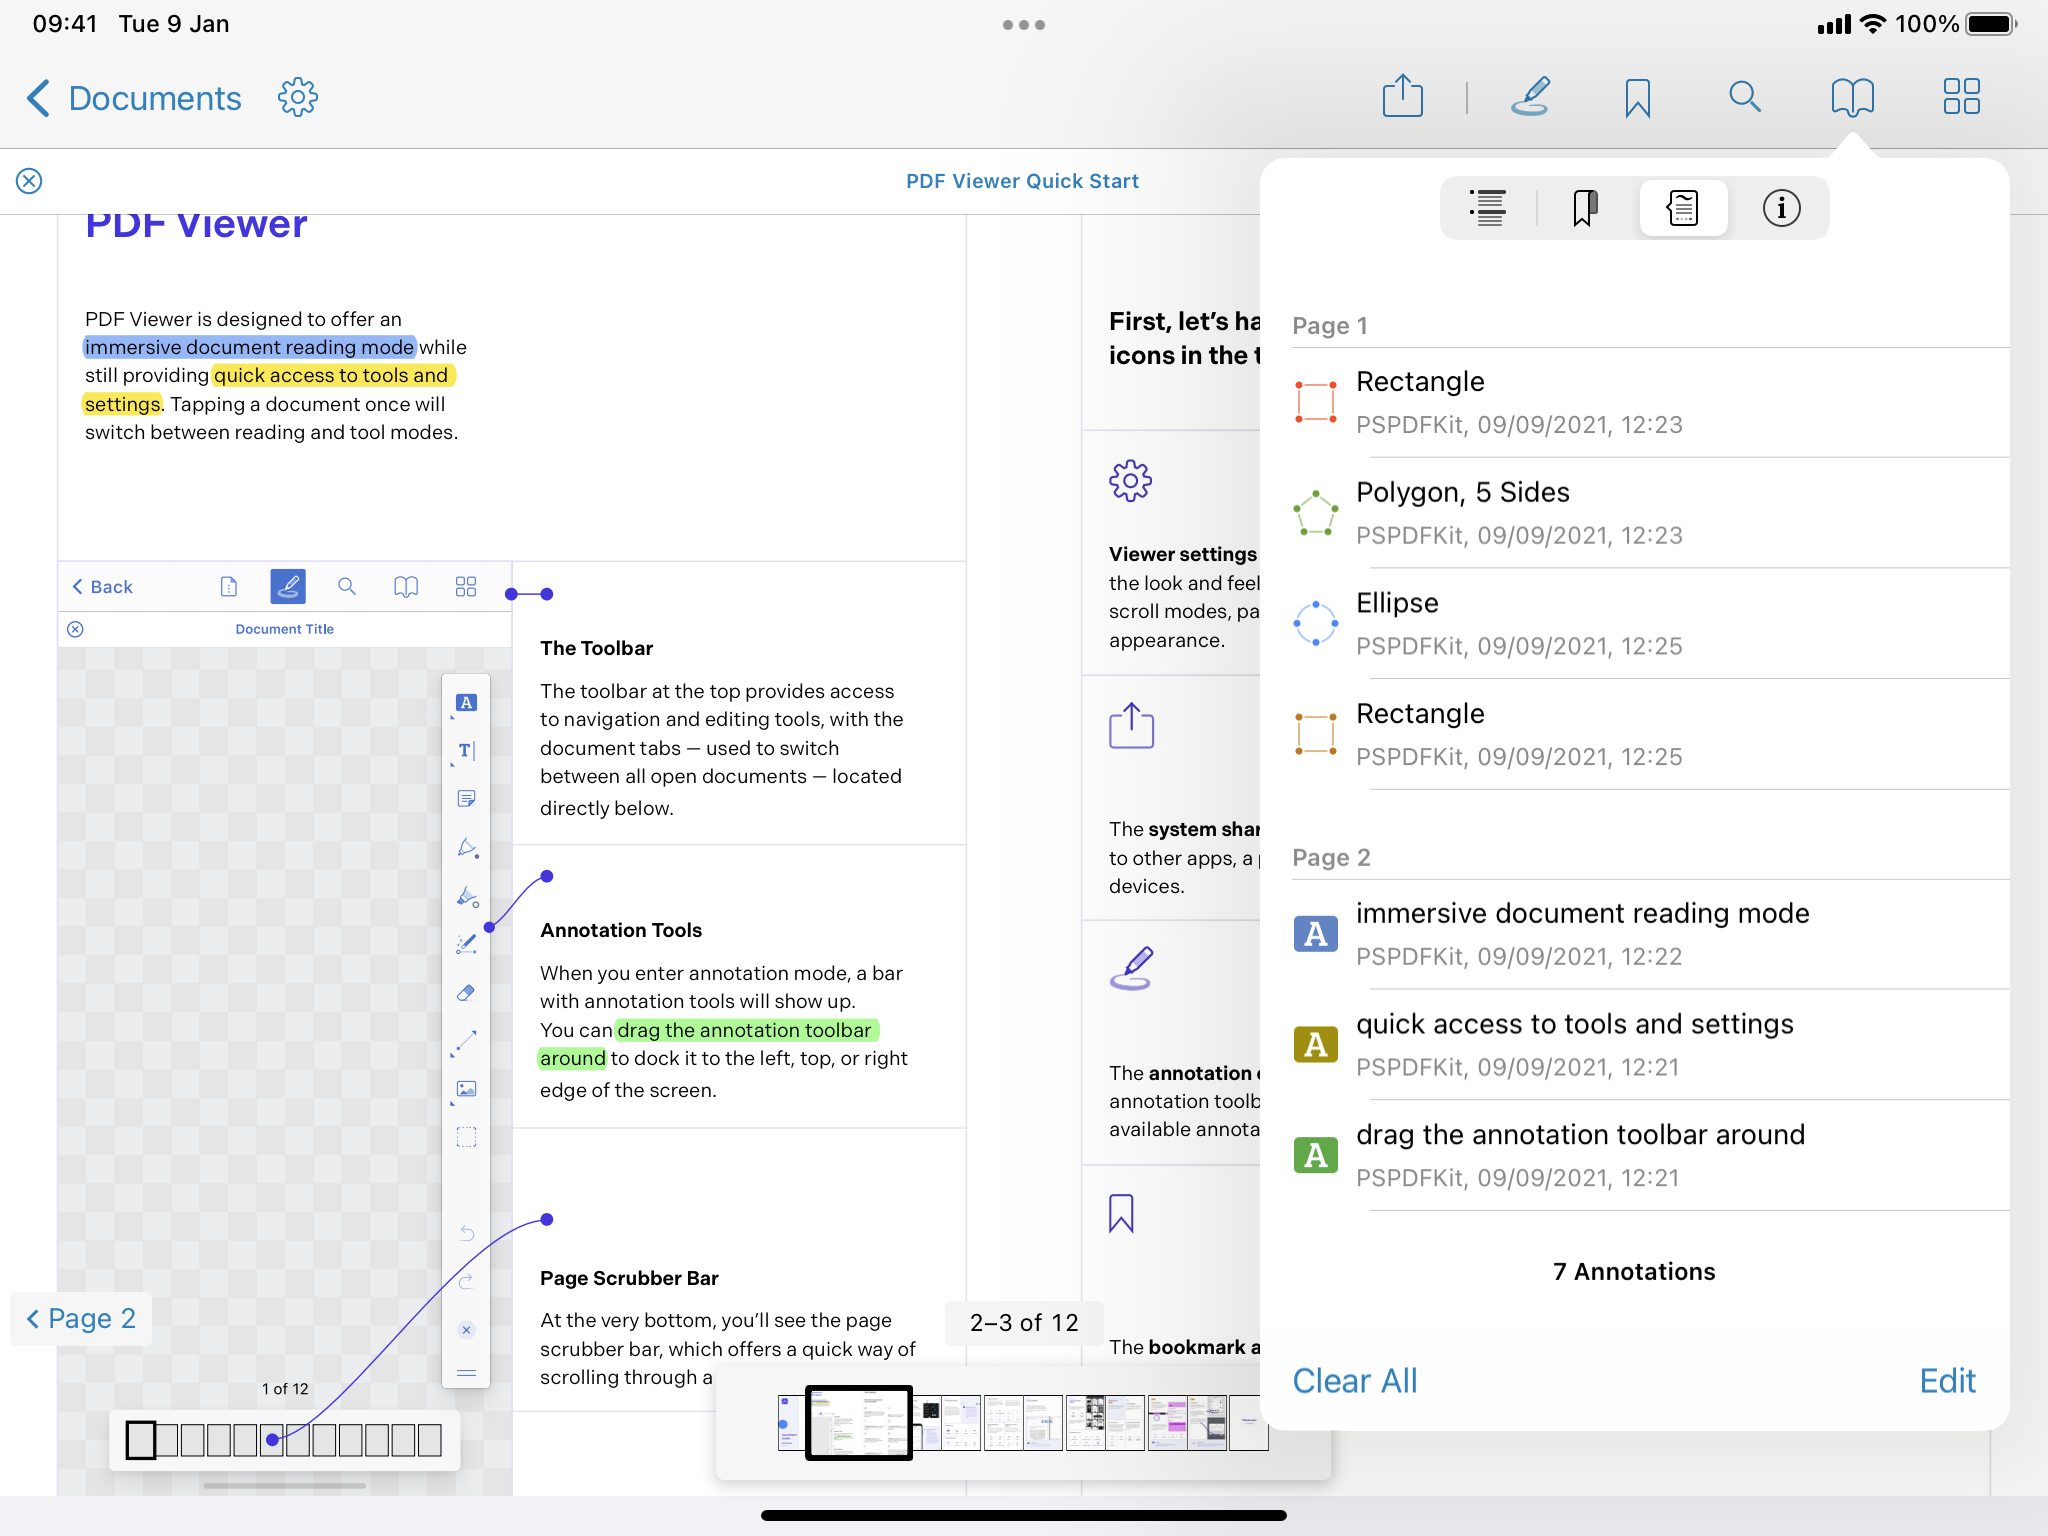Screen dimensions: 2048x1536
Task: Switch to the Outline list tab
Action: point(1488,208)
